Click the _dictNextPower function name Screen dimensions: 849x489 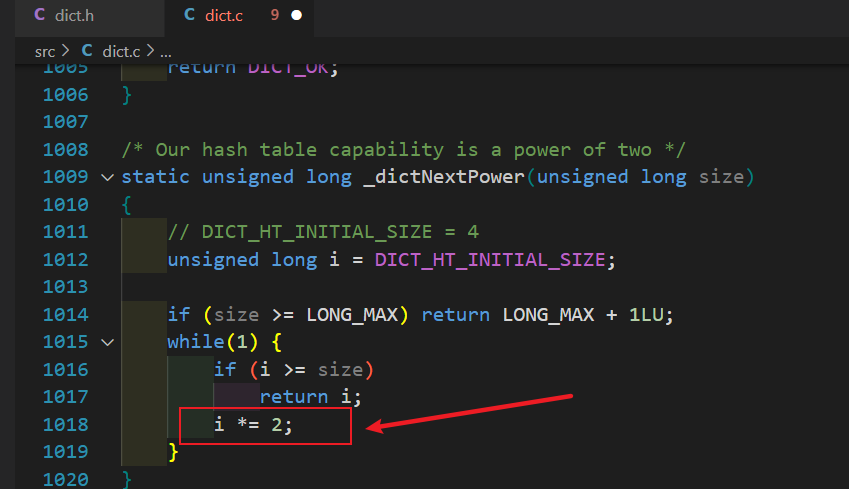point(444,177)
